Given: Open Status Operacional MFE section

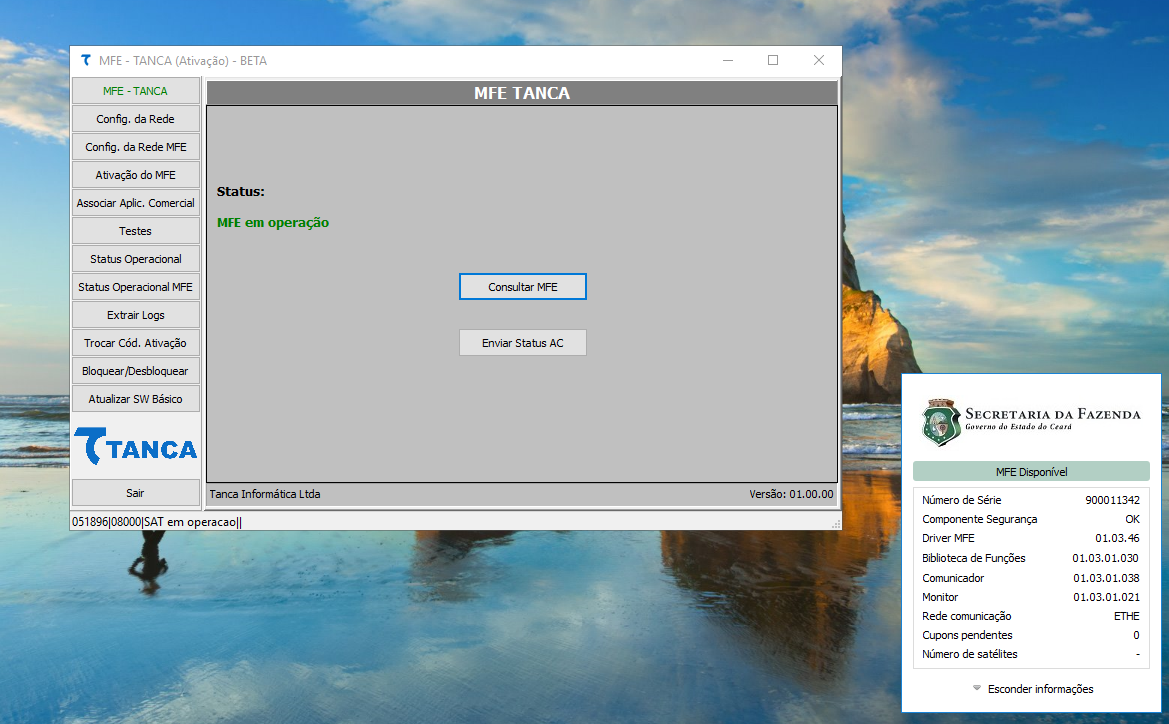Looking at the screenshot, I should click(x=136, y=287).
